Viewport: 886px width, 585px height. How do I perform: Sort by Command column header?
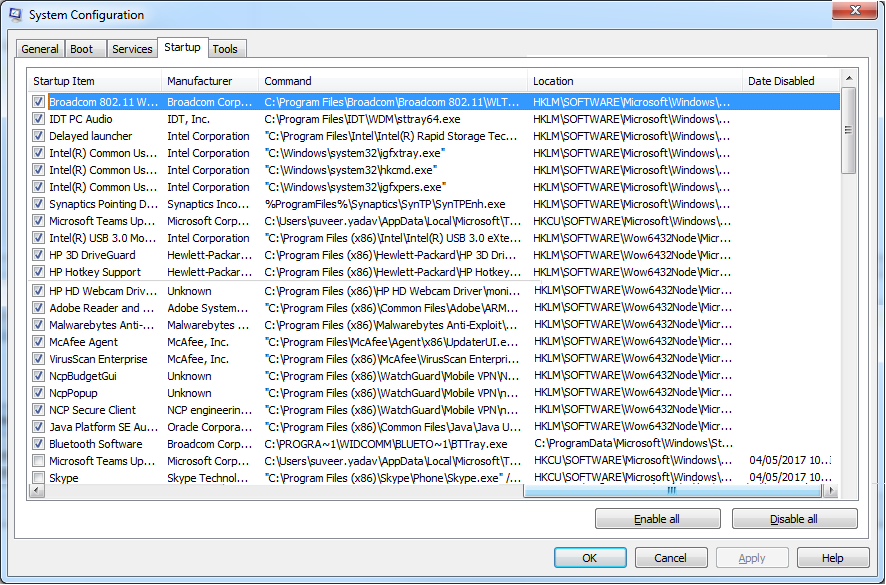[393, 81]
